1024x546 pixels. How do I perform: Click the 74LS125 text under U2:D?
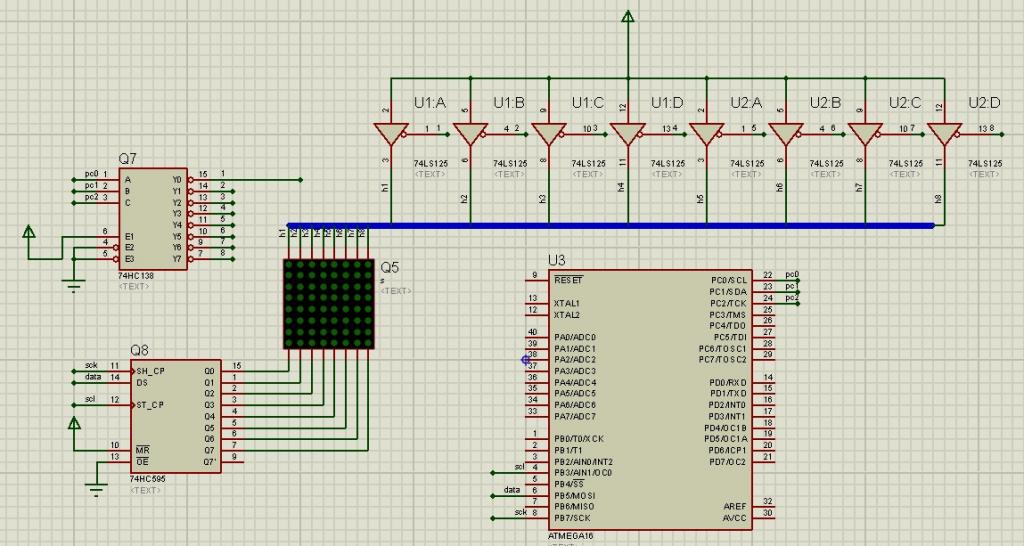985,163
